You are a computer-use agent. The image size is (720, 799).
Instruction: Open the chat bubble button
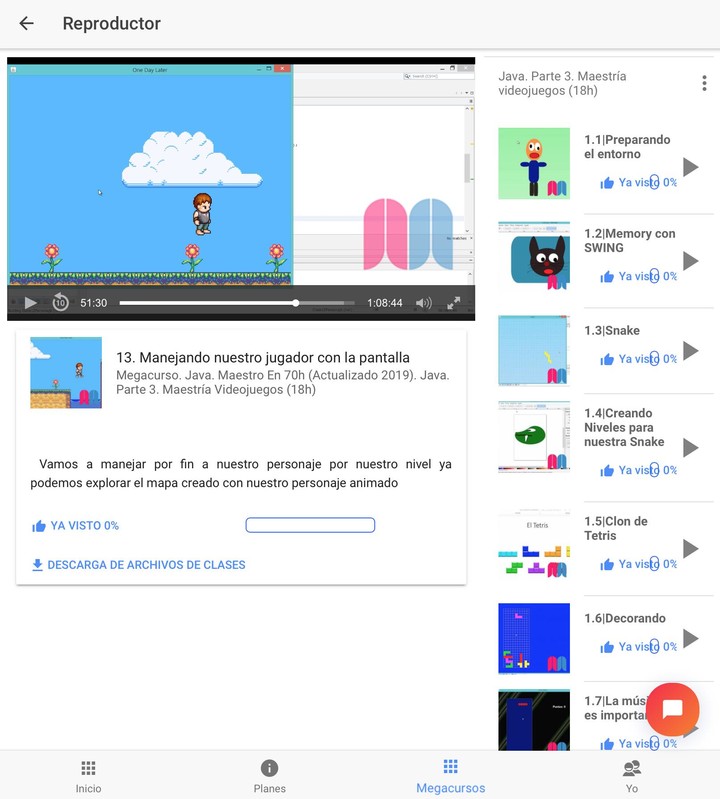click(x=672, y=709)
